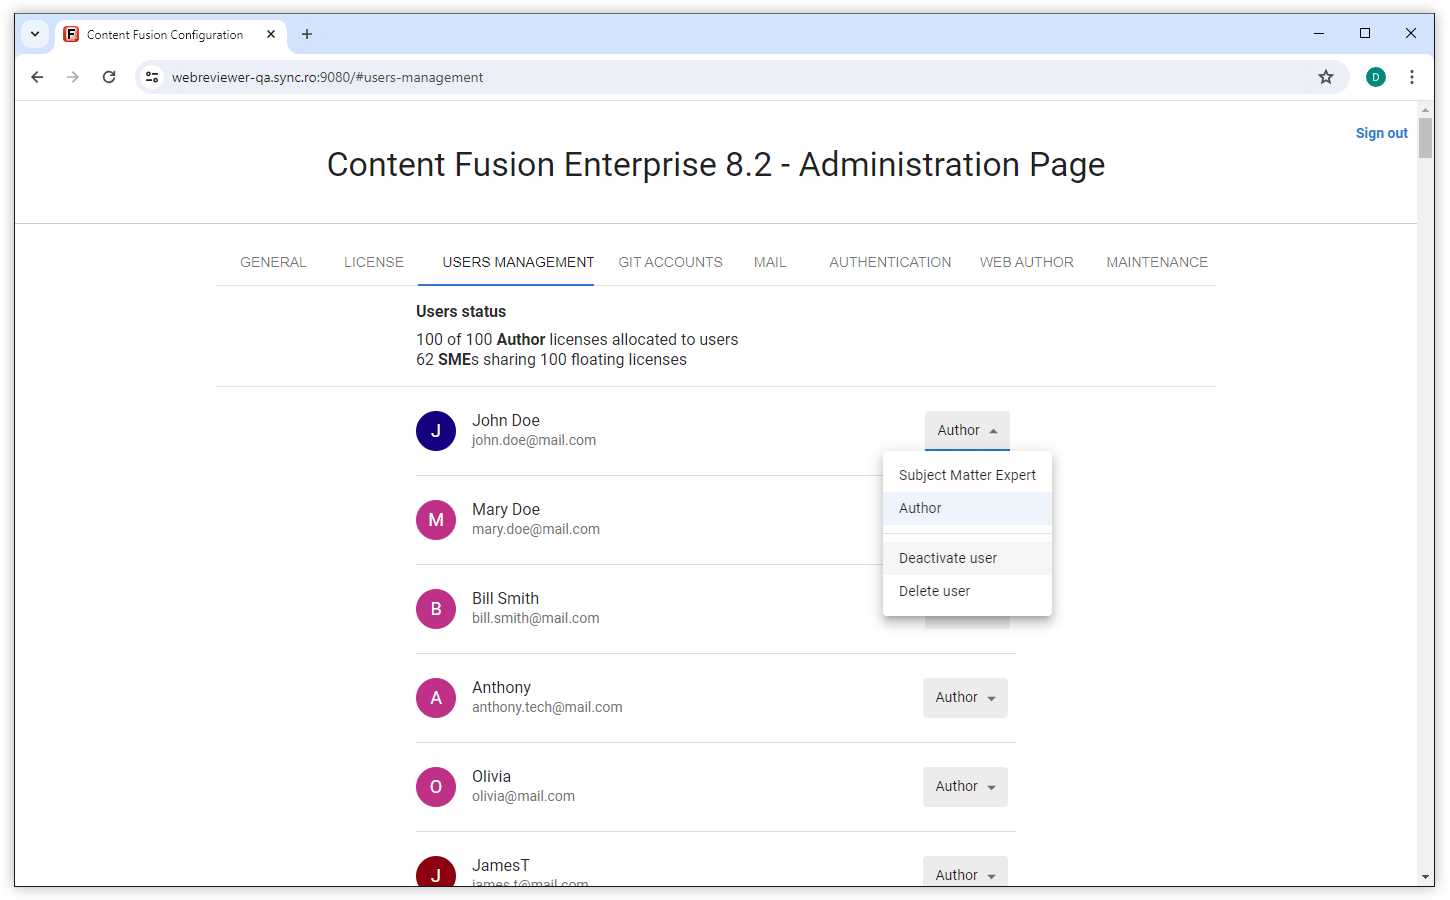1450x900 pixels.
Task: Click the Administration Page title heading
Action: point(716,164)
